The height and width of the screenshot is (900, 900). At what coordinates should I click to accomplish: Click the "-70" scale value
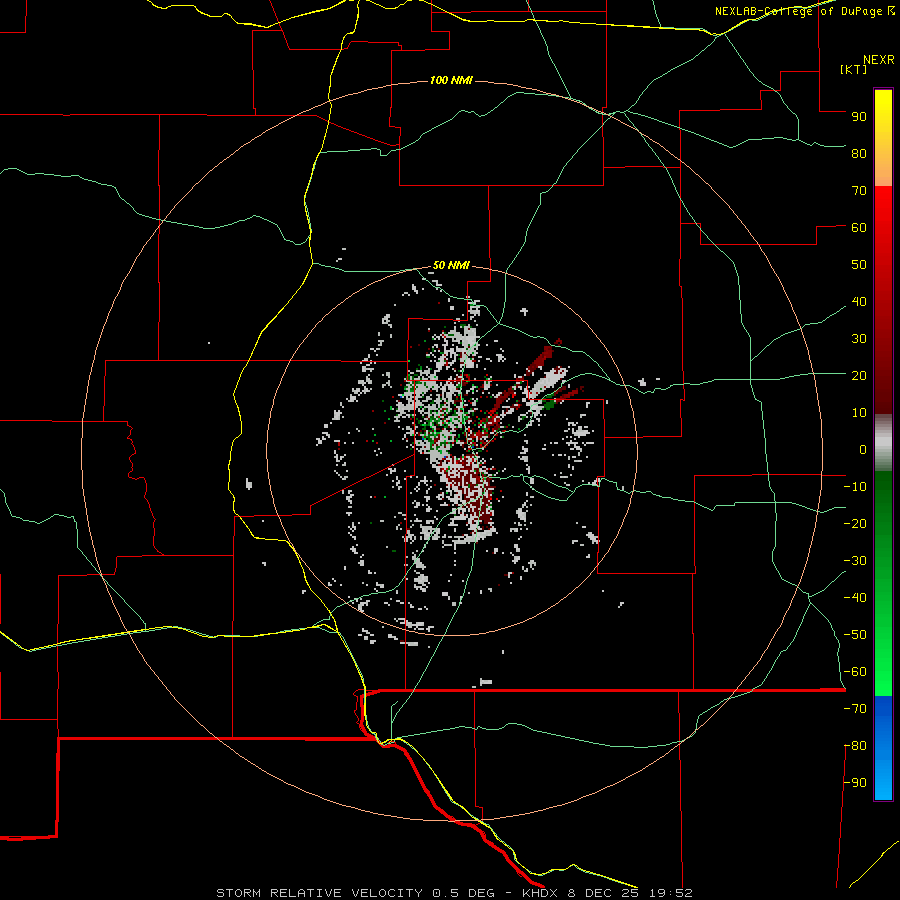[855, 709]
